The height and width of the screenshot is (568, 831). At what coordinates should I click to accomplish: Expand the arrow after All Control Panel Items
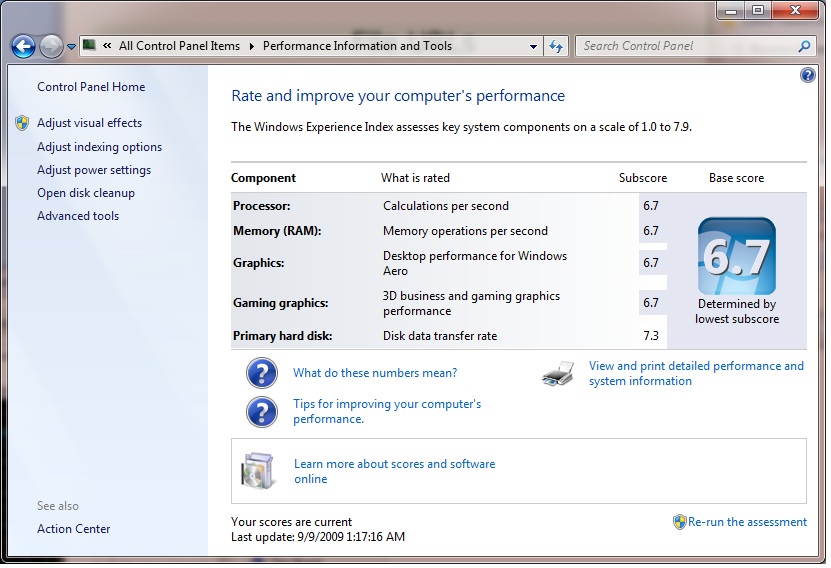(252, 46)
